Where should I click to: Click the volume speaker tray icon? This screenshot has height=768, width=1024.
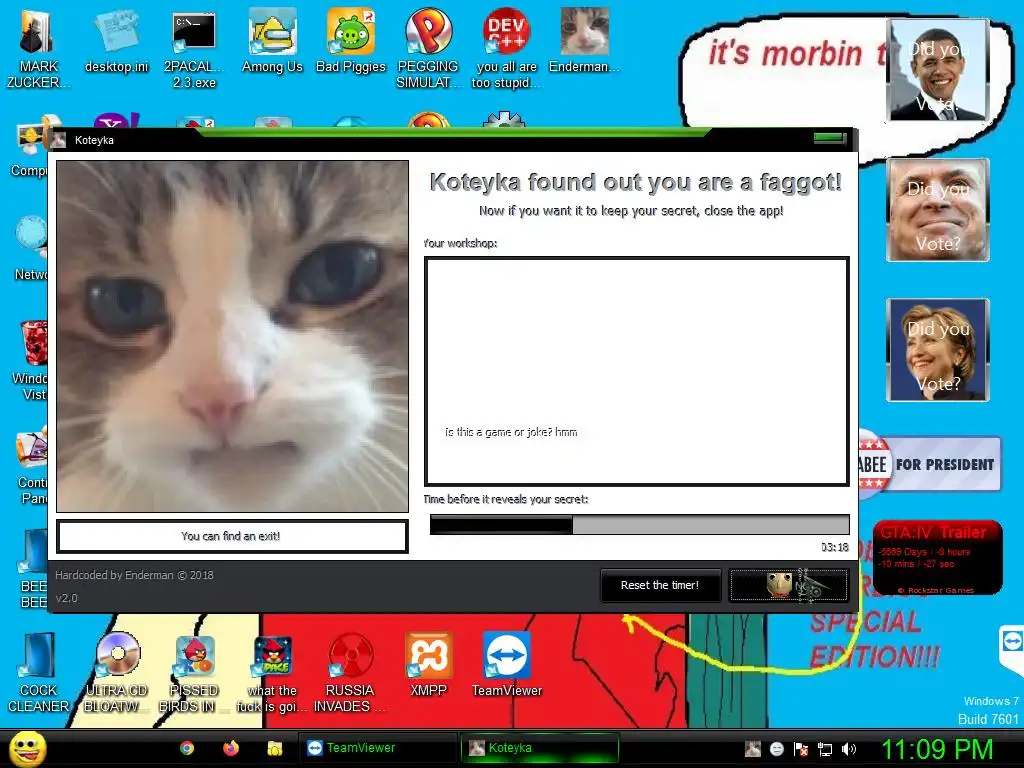click(x=848, y=749)
